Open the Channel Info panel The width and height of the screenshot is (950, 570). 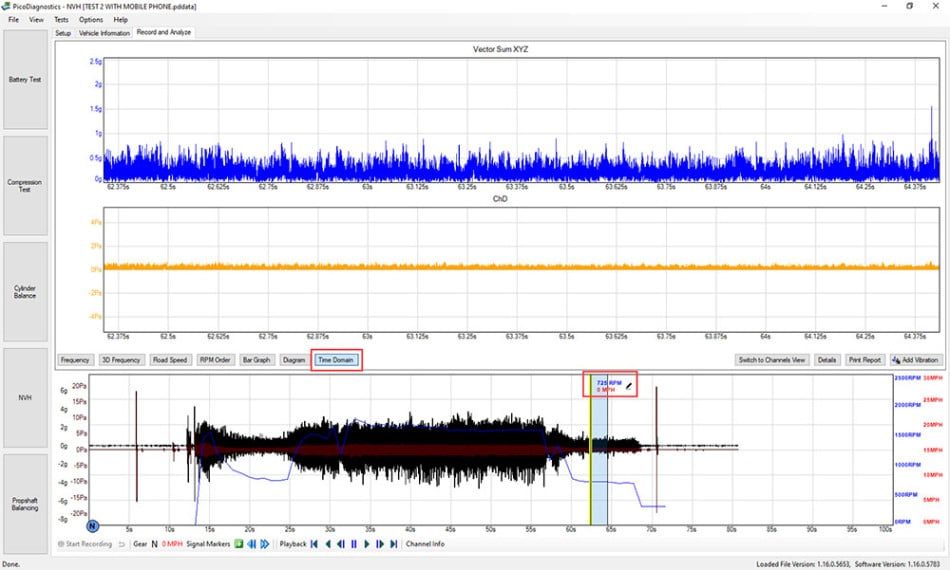point(425,544)
